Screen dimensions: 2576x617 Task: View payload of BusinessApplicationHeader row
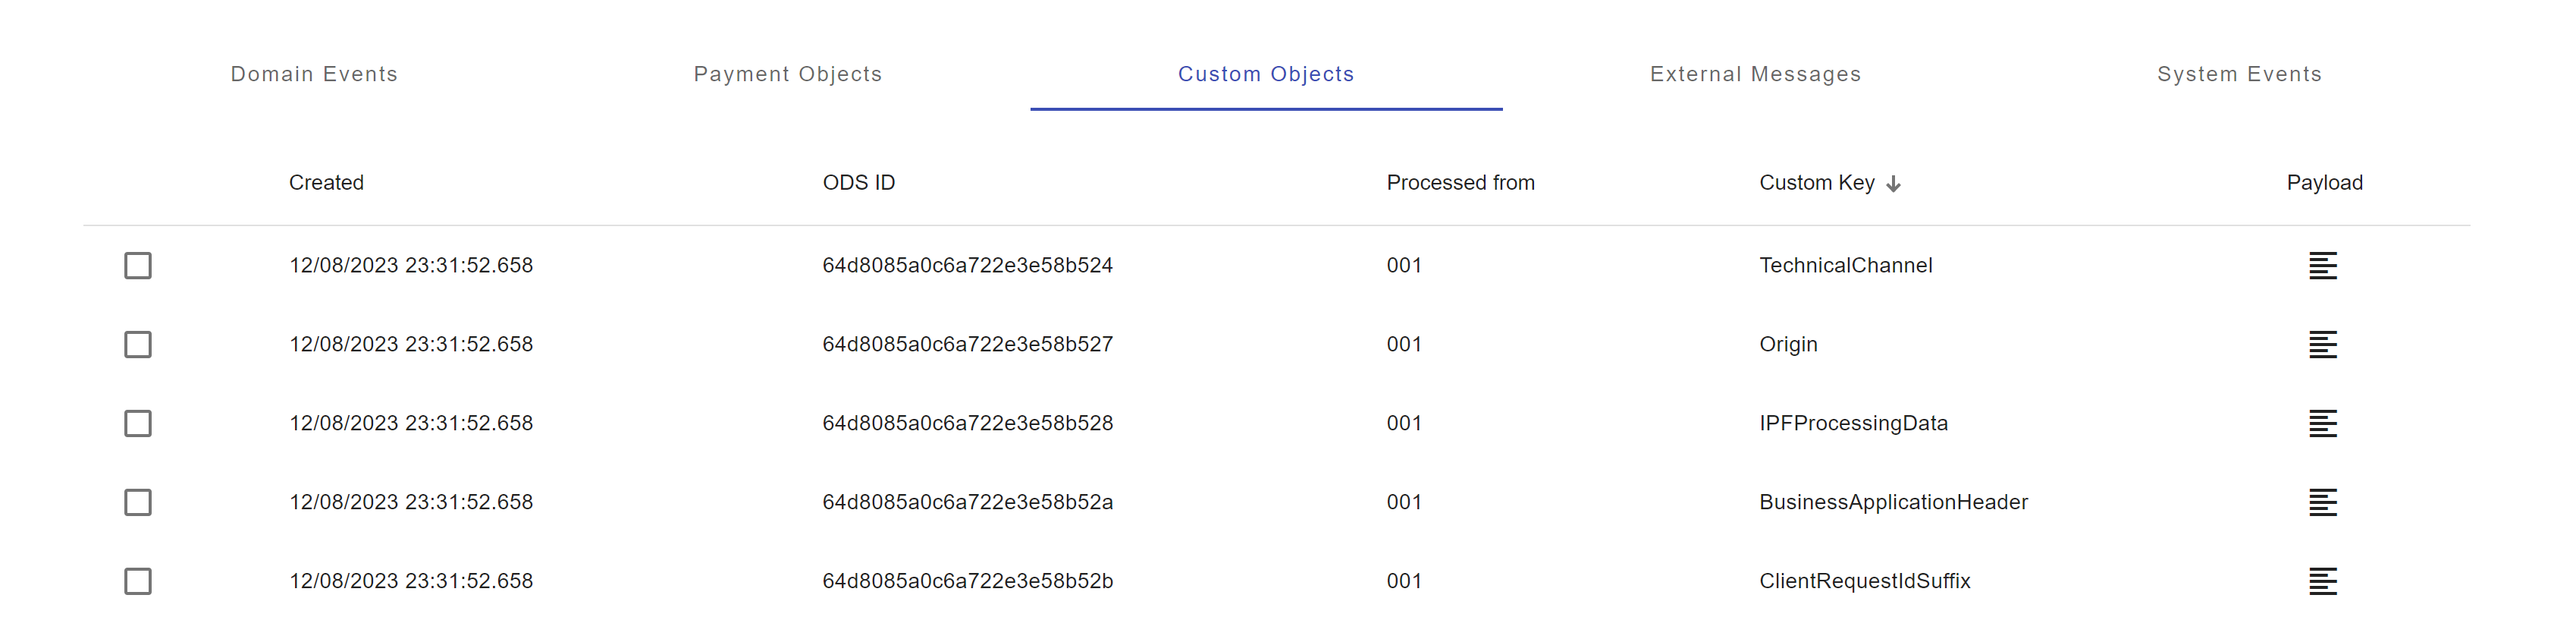click(2323, 502)
